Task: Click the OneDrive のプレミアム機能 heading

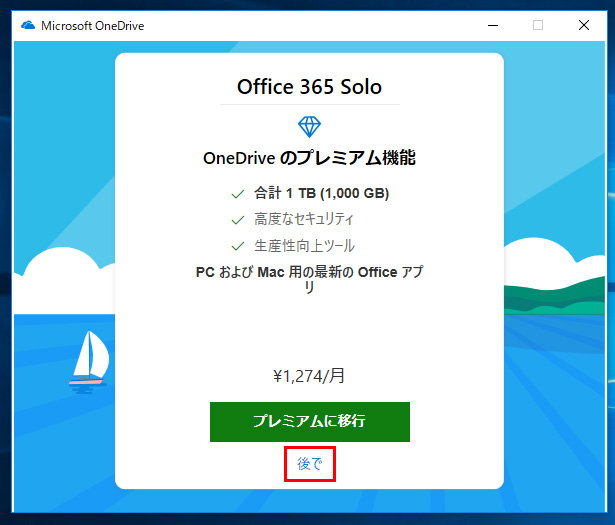Action: click(309, 158)
